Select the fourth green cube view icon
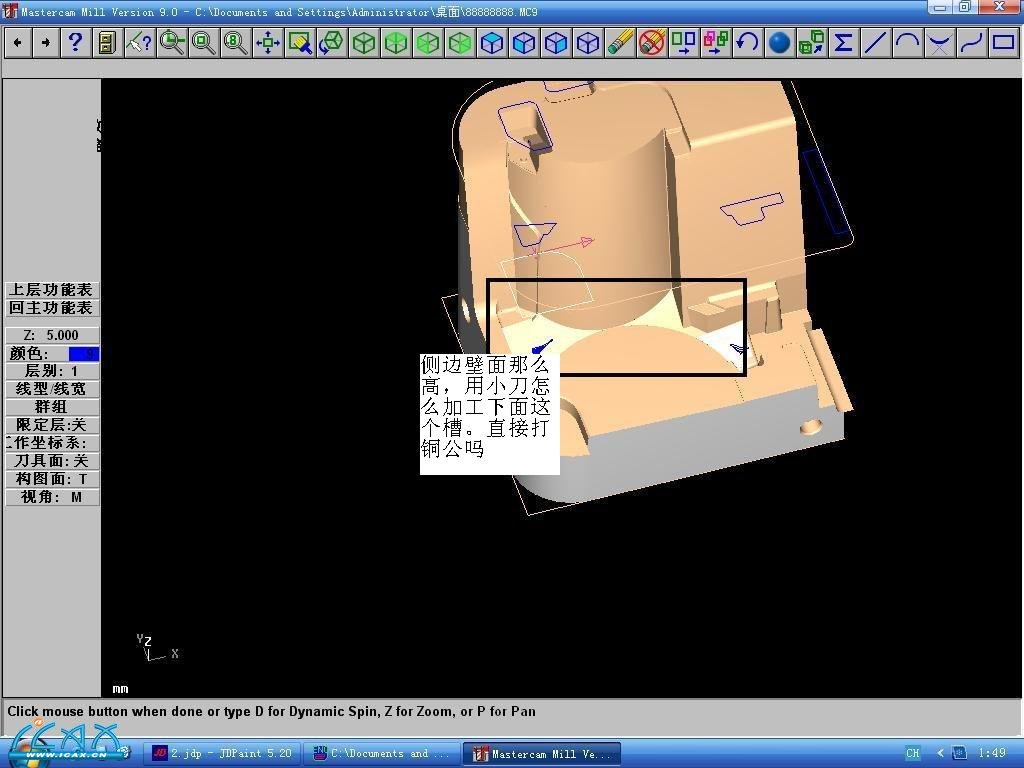Image resolution: width=1024 pixels, height=768 pixels. [459, 43]
